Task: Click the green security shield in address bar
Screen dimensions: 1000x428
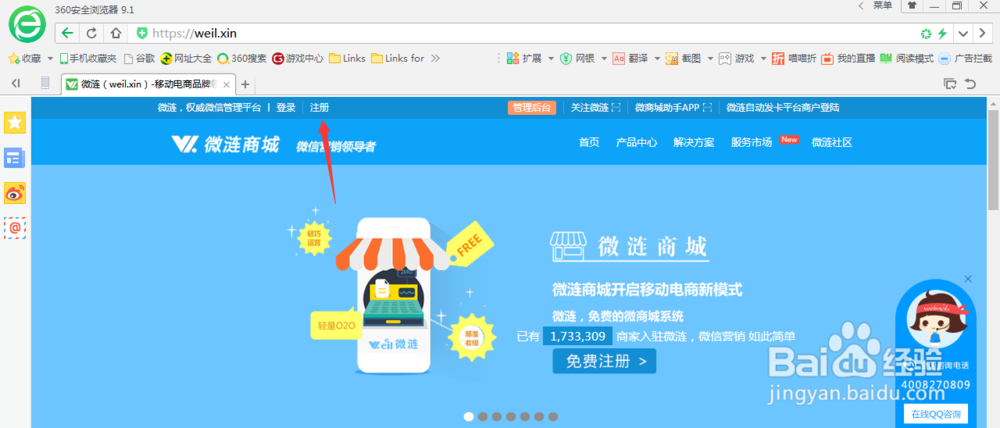Action: coord(142,33)
